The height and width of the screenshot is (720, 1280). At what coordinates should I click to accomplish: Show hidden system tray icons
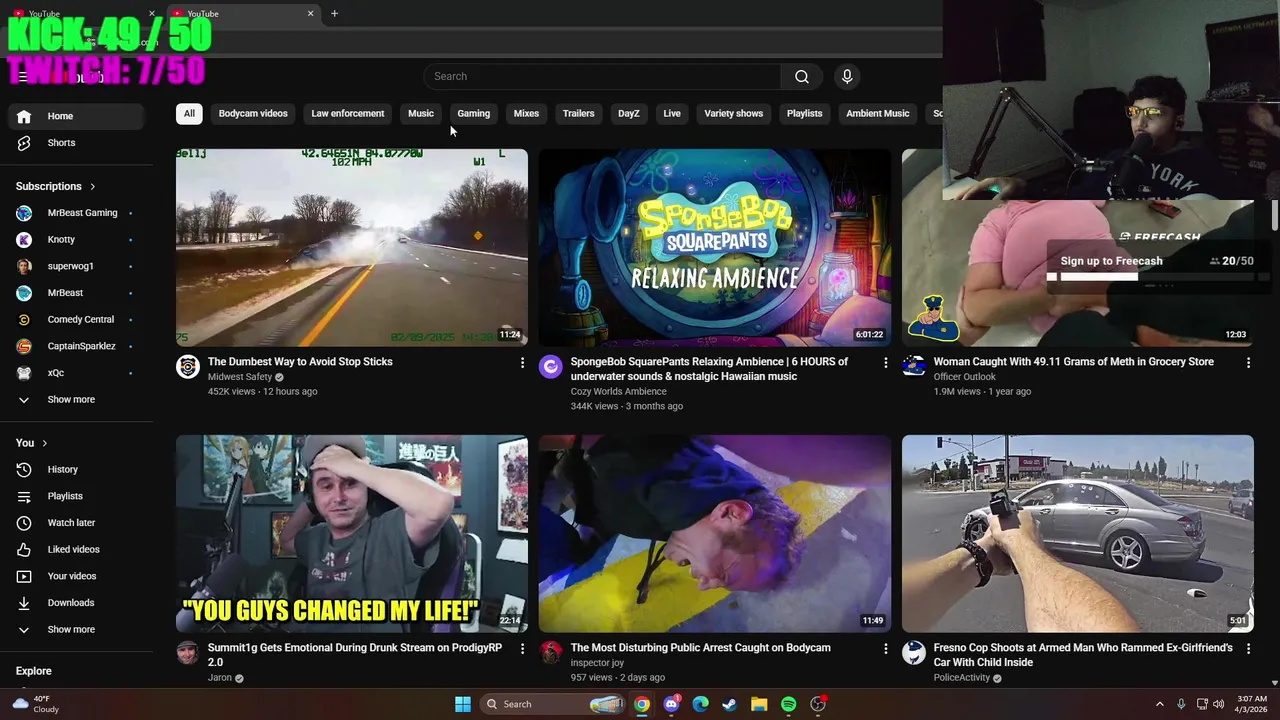coord(1160,704)
